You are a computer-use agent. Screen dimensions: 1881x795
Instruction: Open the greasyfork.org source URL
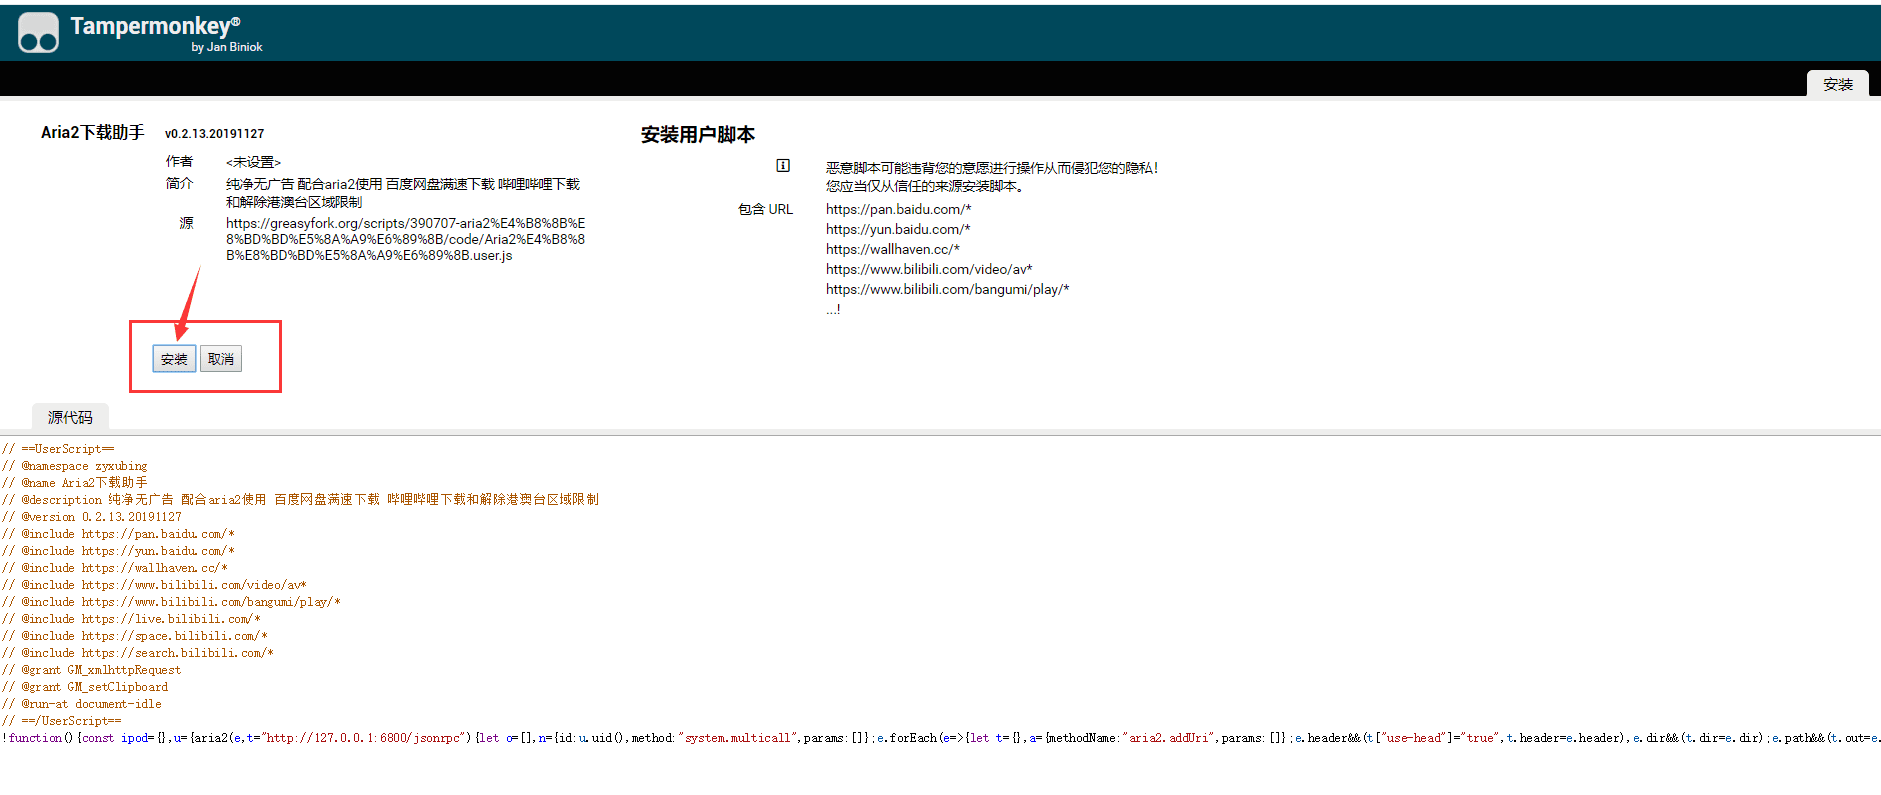pyautogui.click(x=406, y=239)
